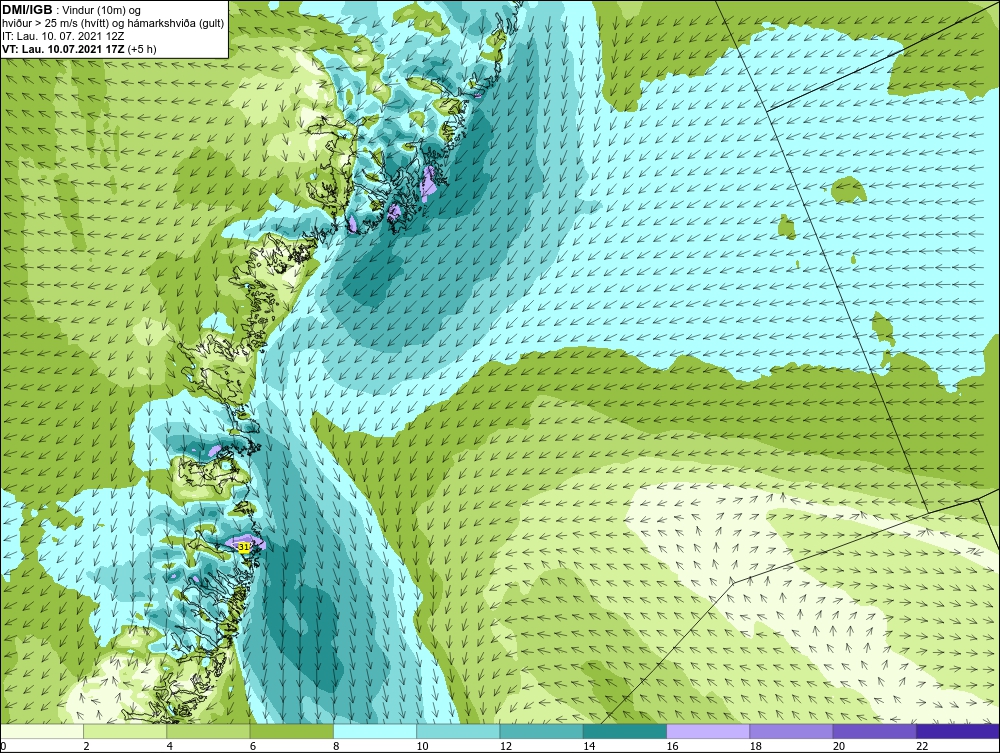Screen dimensions: 1000x753
Task: Click the '6' label on the wind scale
Action: click(253, 747)
